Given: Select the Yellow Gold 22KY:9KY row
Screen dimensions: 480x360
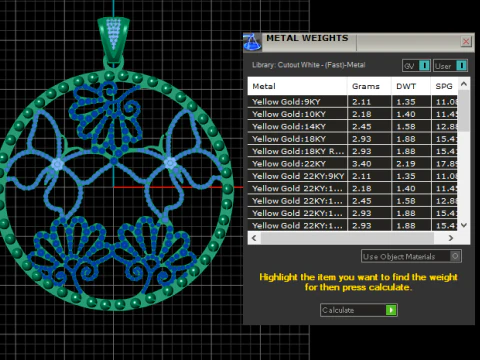Looking at the screenshot, I should tap(352, 176).
